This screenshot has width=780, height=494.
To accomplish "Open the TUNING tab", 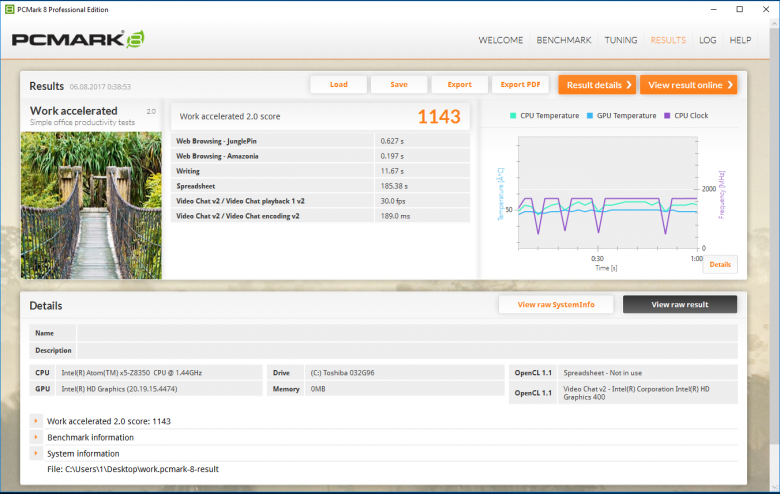I will click(621, 40).
